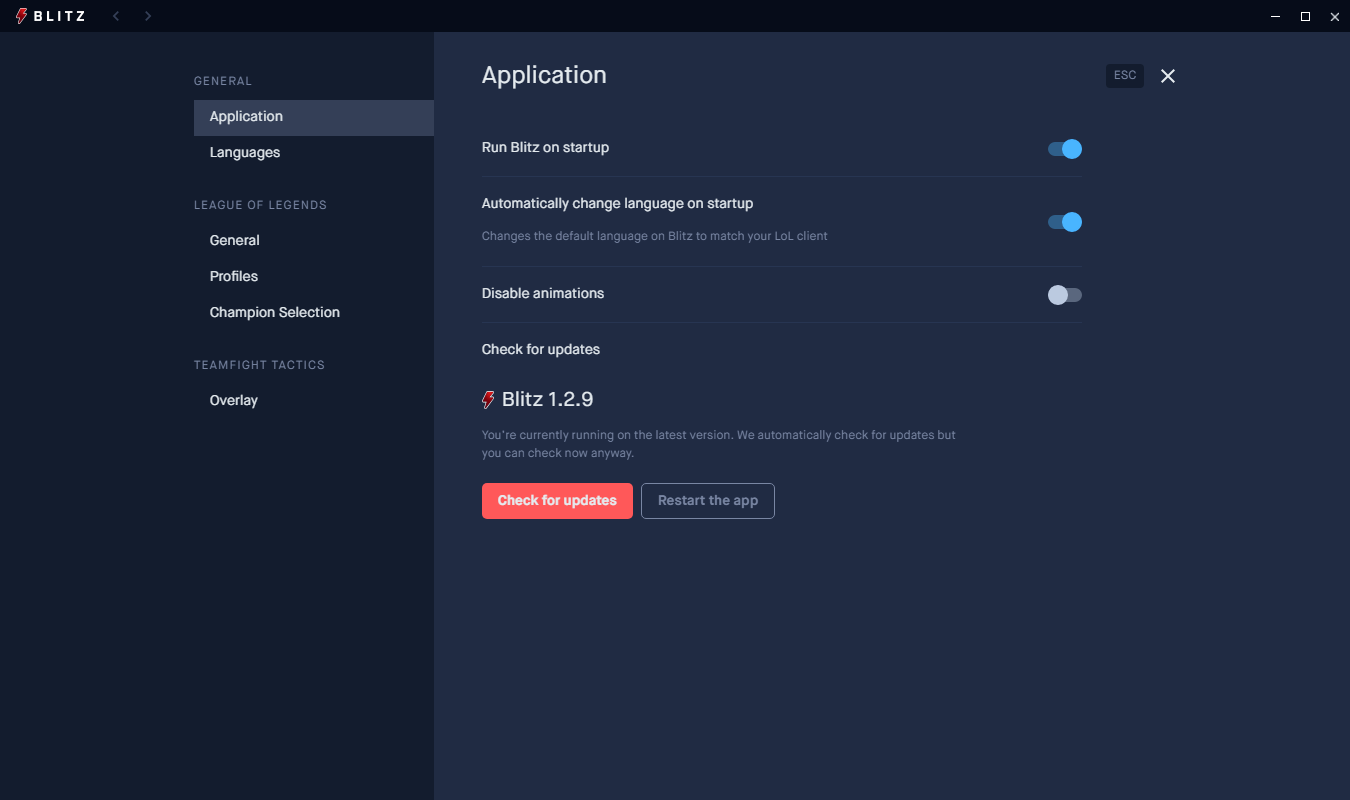Toggle automatic language change on startup
Viewport: 1350px width, 800px height.
tap(1065, 222)
